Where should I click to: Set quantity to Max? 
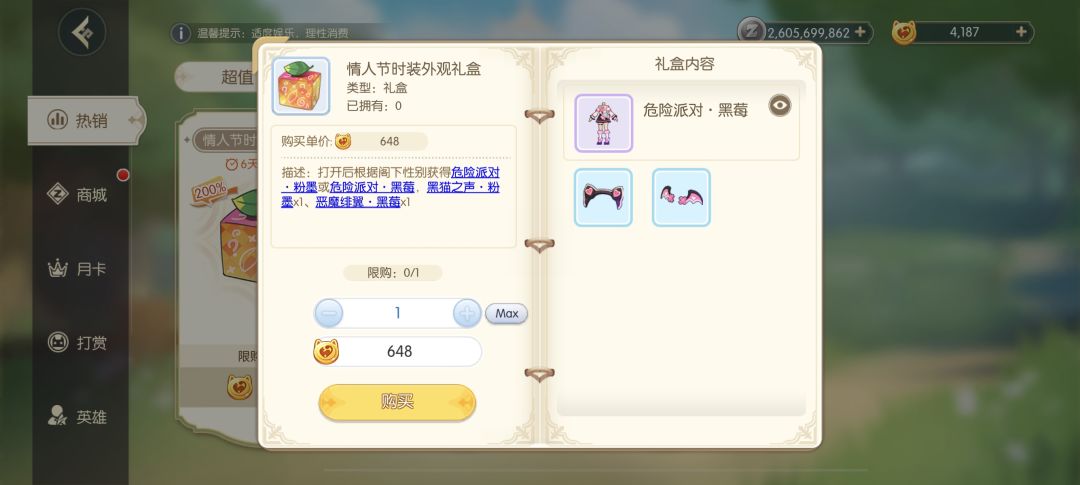pos(506,313)
